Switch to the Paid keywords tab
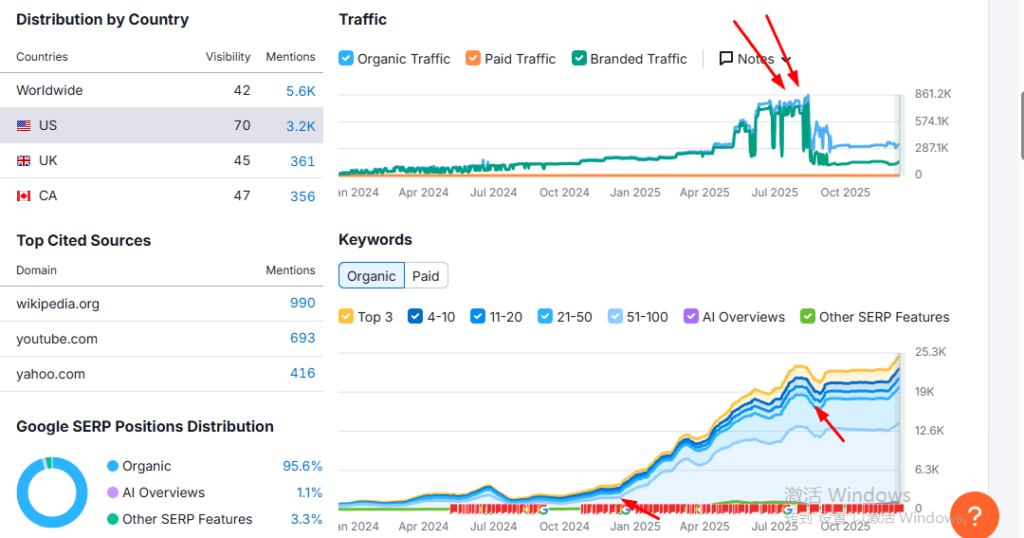The height and width of the screenshot is (538, 1024). click(426, 276)
